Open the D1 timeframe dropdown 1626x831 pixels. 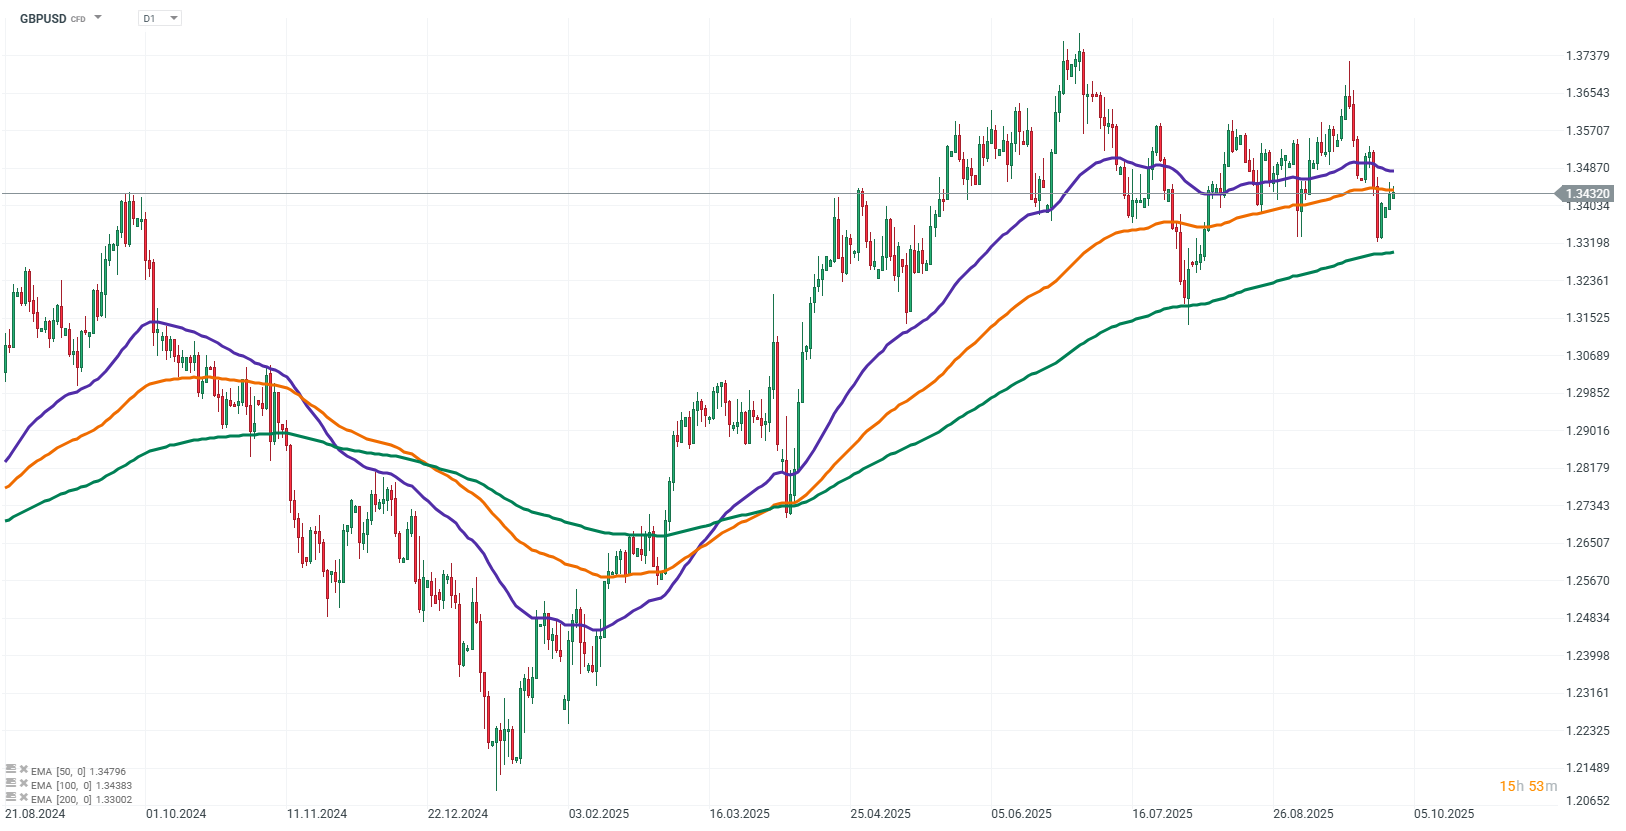[160, 18]
